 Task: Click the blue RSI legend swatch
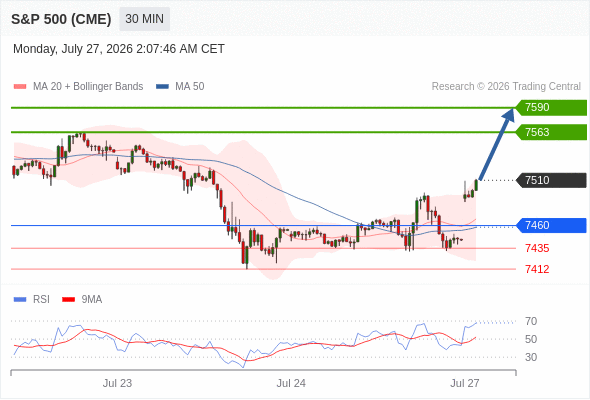pyautogui.click(x=20, y=300)
